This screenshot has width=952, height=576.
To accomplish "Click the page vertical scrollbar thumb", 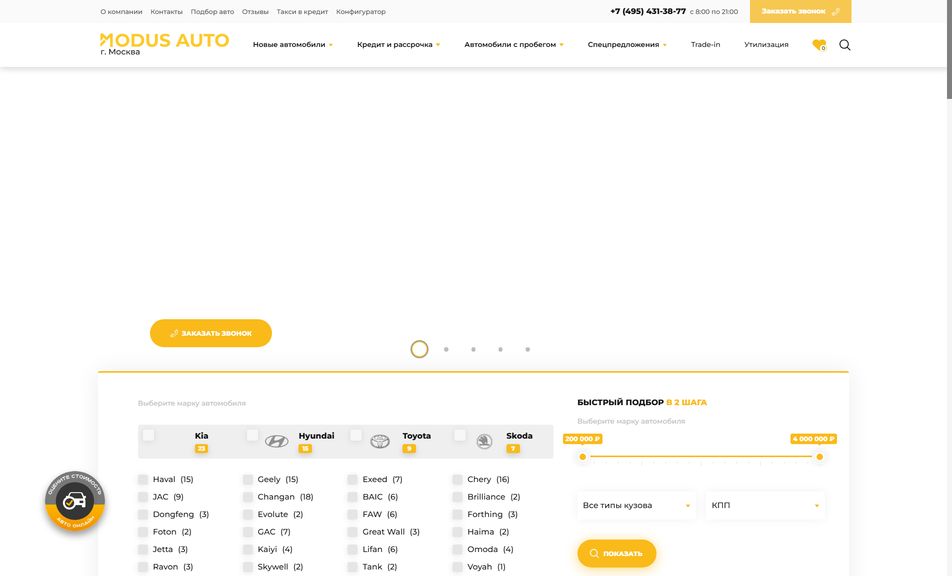I will [949, 49].
